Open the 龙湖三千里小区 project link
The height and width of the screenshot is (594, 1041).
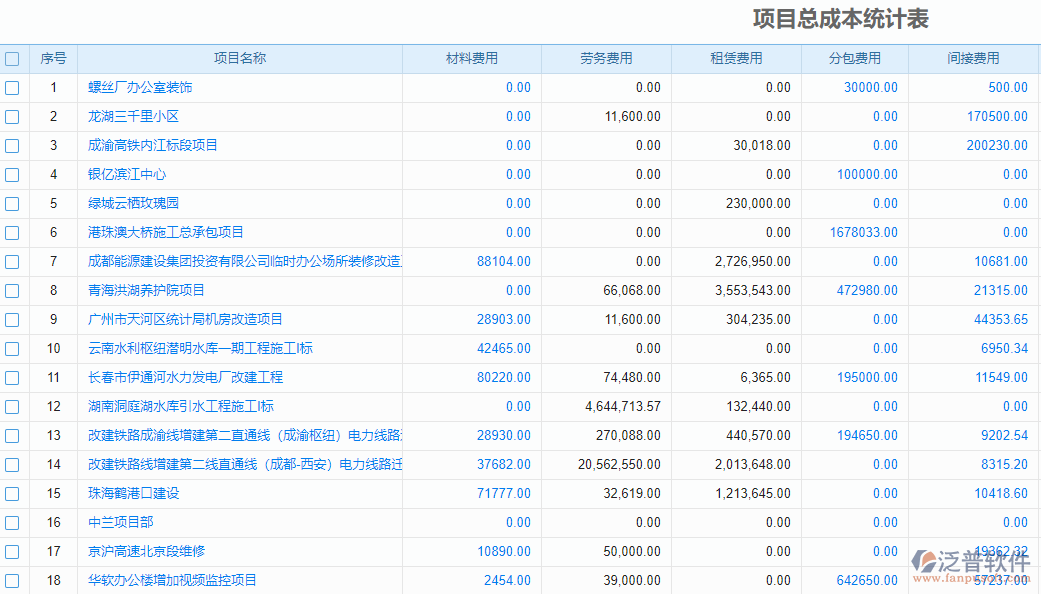133,117
